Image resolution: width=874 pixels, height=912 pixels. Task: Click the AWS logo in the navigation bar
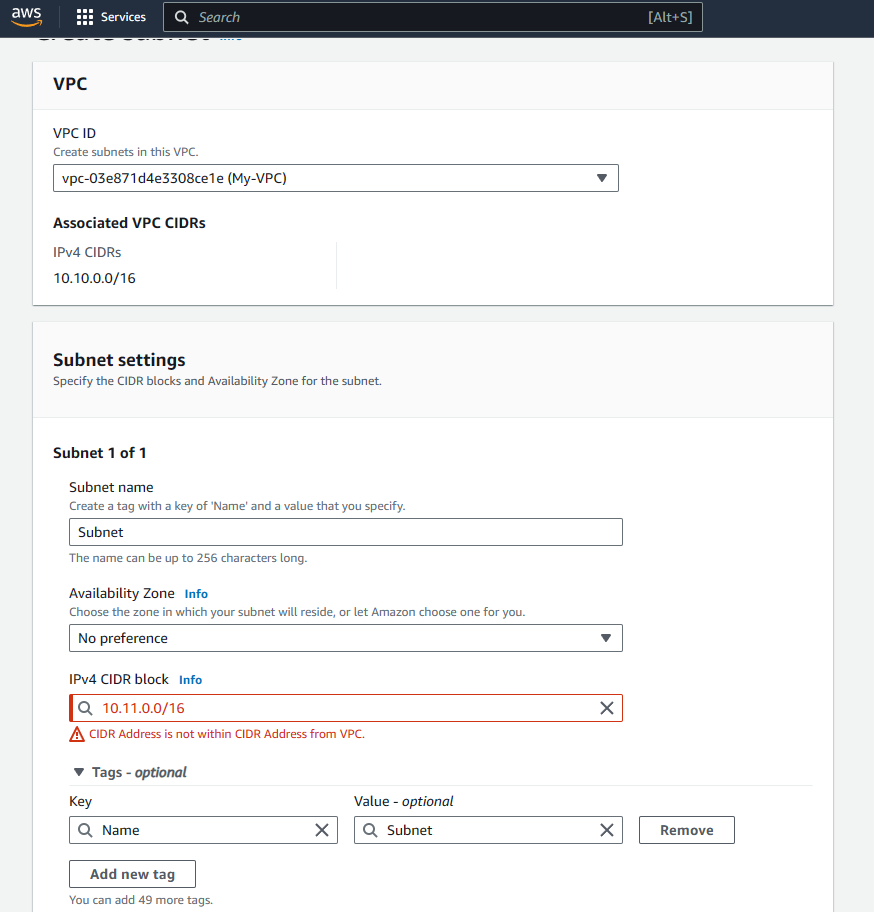point(26,17)
